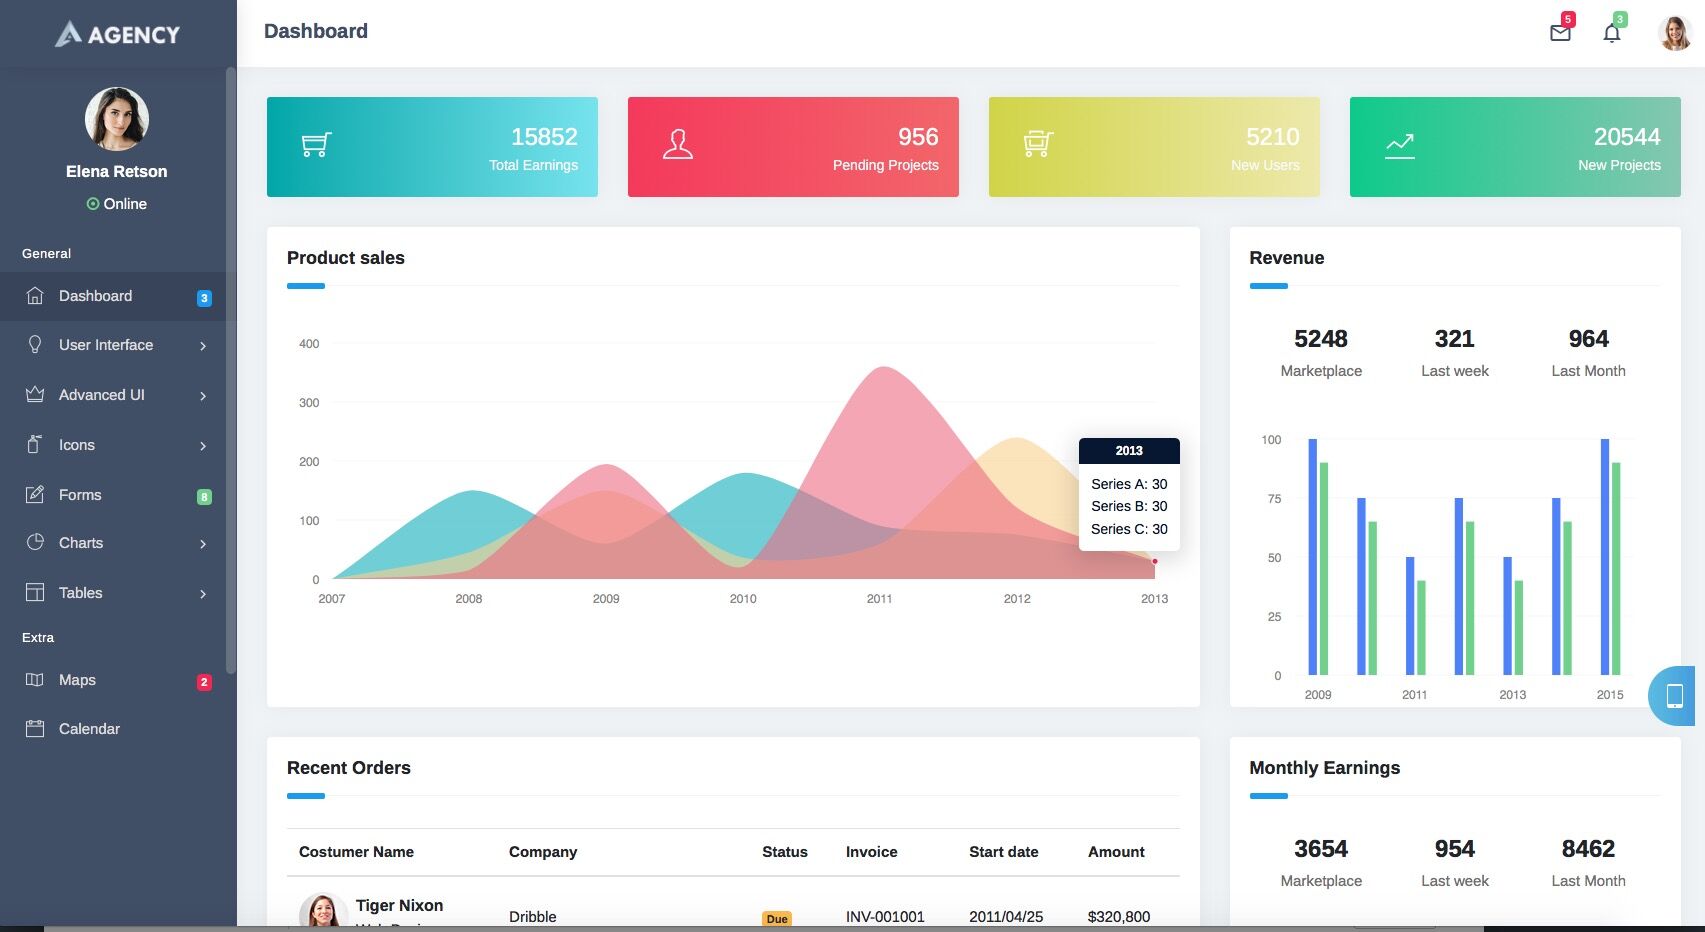Expand the Advanced UI menu chevron
1705x932 pixels.
[x=203, y=396]
